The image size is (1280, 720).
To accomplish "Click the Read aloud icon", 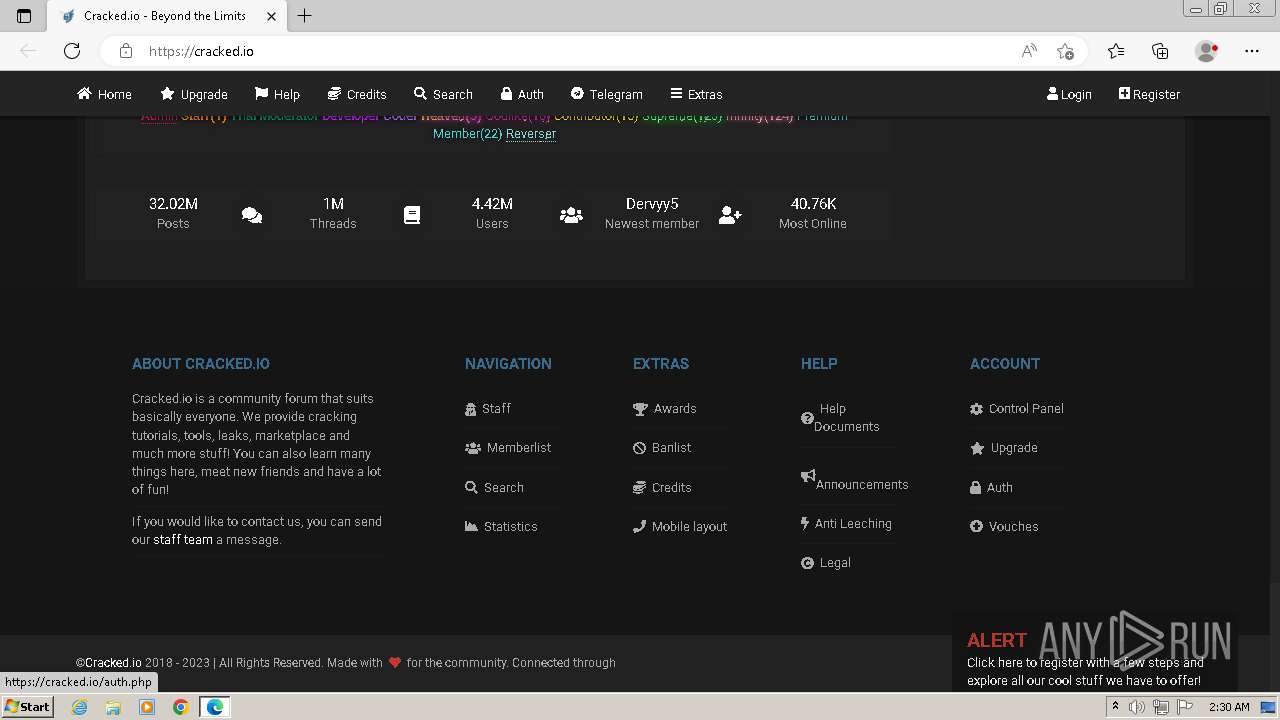I will [x=1029, y=51].
